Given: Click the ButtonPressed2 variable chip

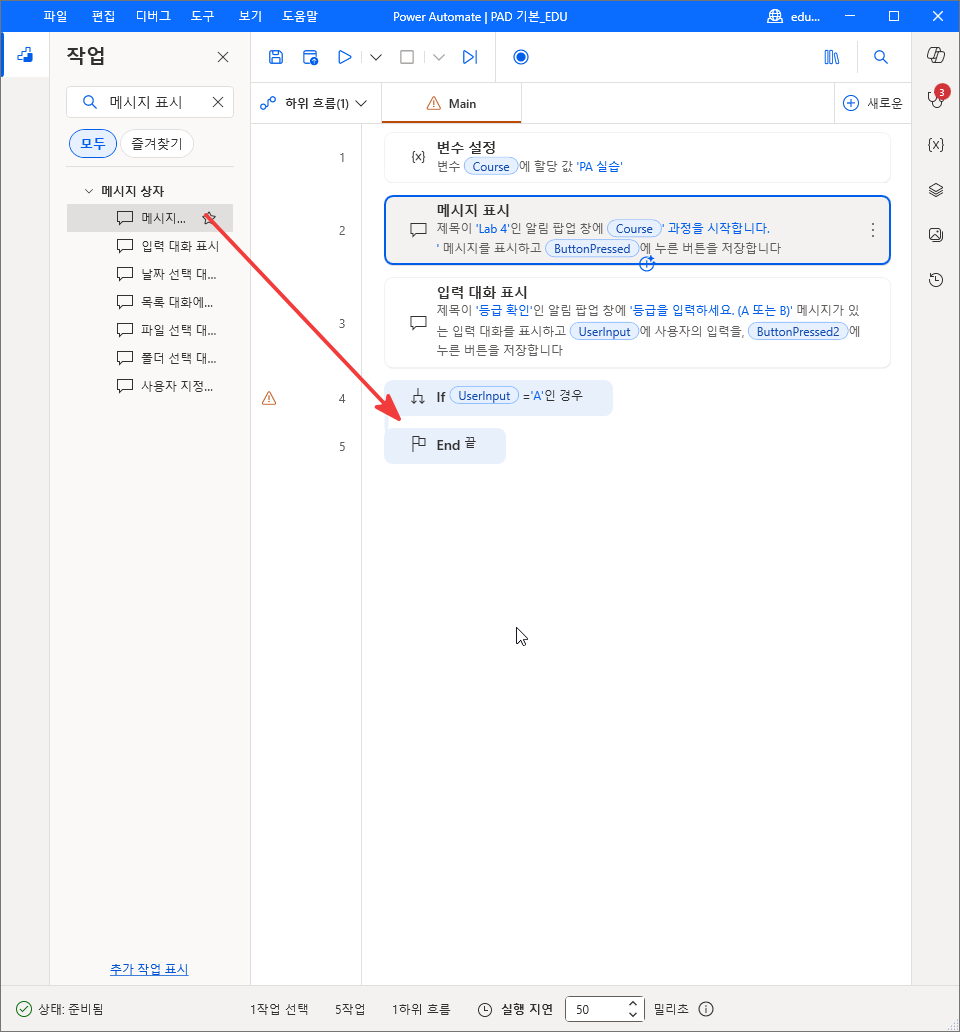Looking at the screenshot, I should click(x=797, y=332).
